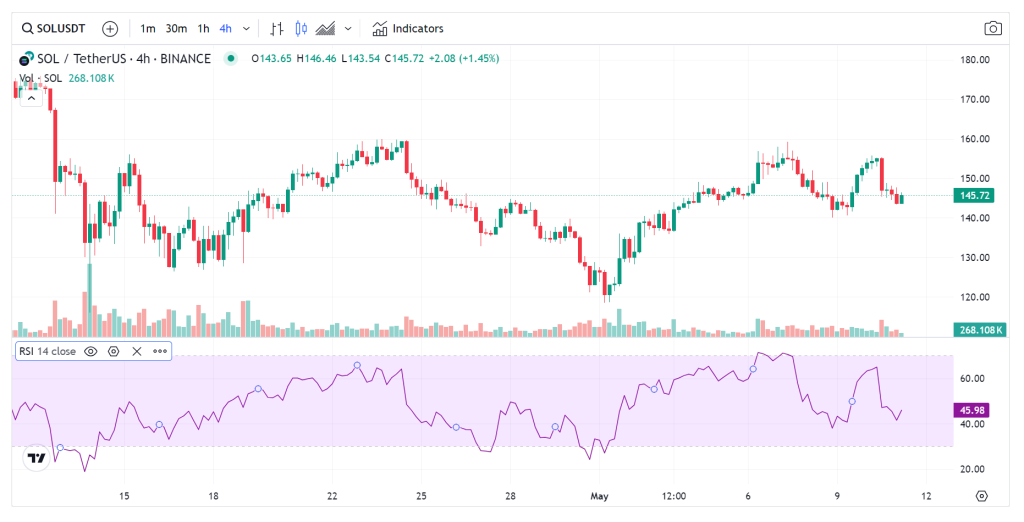Select the candlestick chart style icon

point(300,28)
